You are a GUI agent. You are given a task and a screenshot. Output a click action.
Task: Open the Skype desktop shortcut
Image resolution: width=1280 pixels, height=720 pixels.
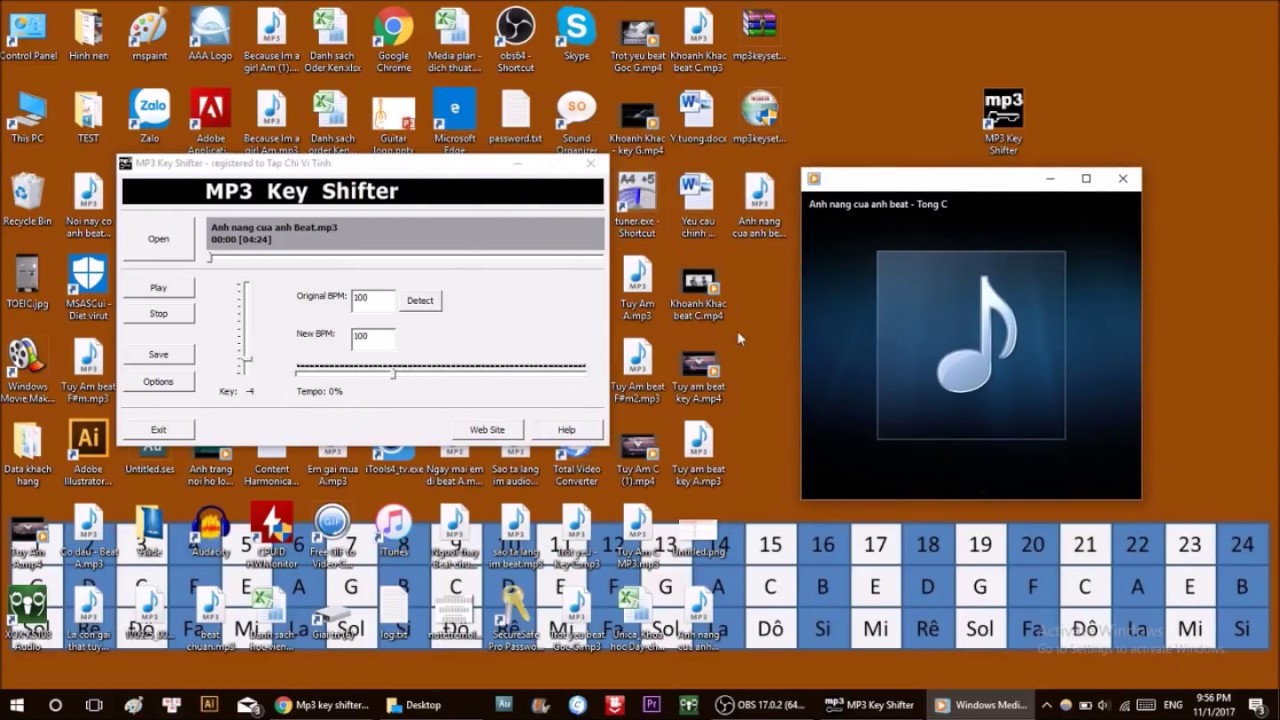click(x=576, y=33)
